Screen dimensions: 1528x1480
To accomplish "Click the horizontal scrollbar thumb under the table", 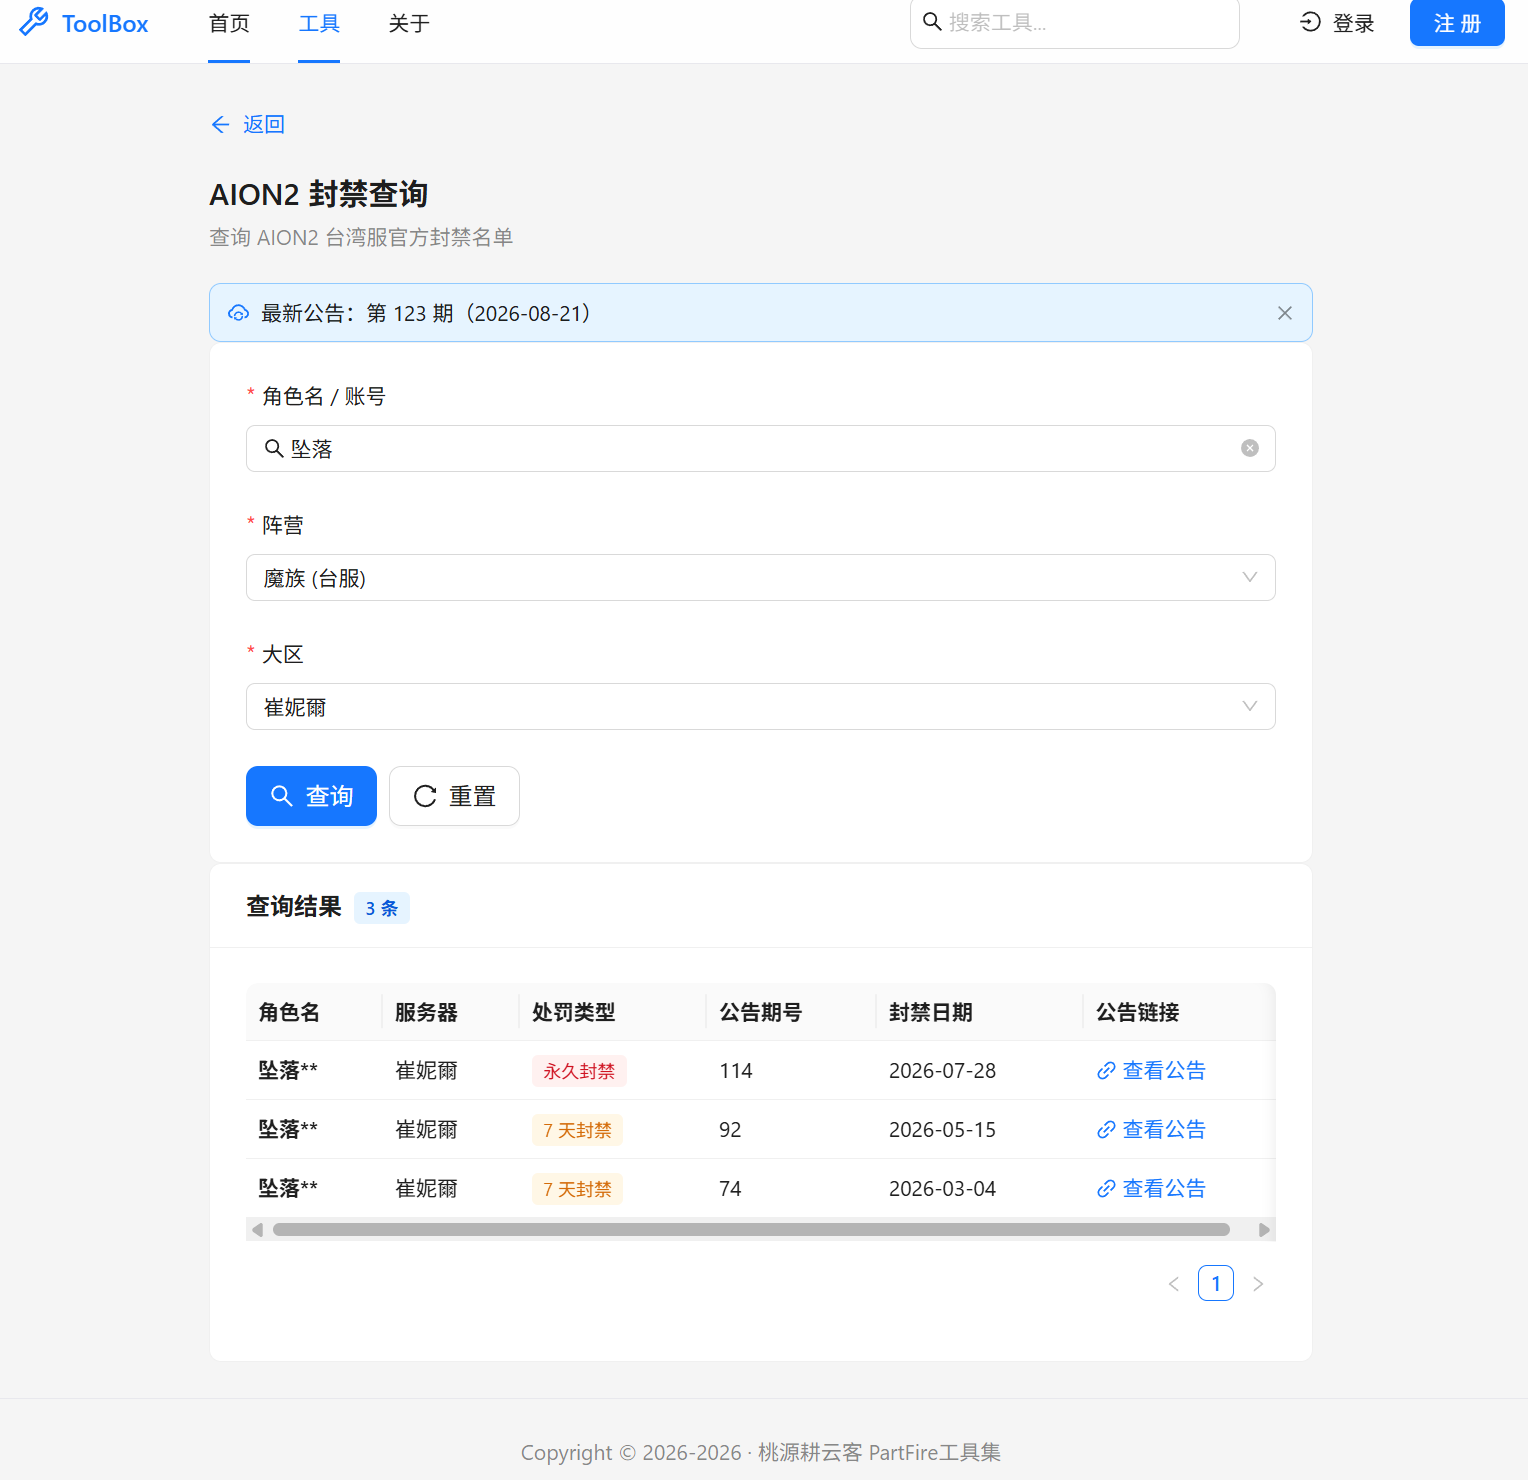I will 751,1230.
